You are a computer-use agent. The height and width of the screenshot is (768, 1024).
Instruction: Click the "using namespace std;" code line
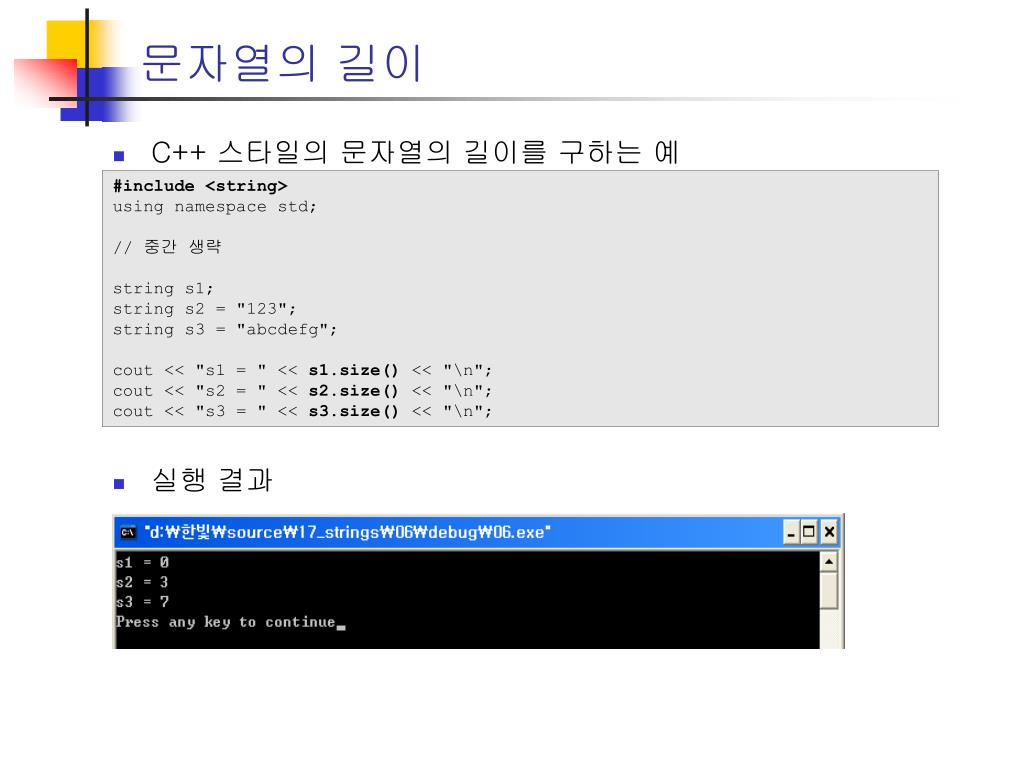pos(214,207)
